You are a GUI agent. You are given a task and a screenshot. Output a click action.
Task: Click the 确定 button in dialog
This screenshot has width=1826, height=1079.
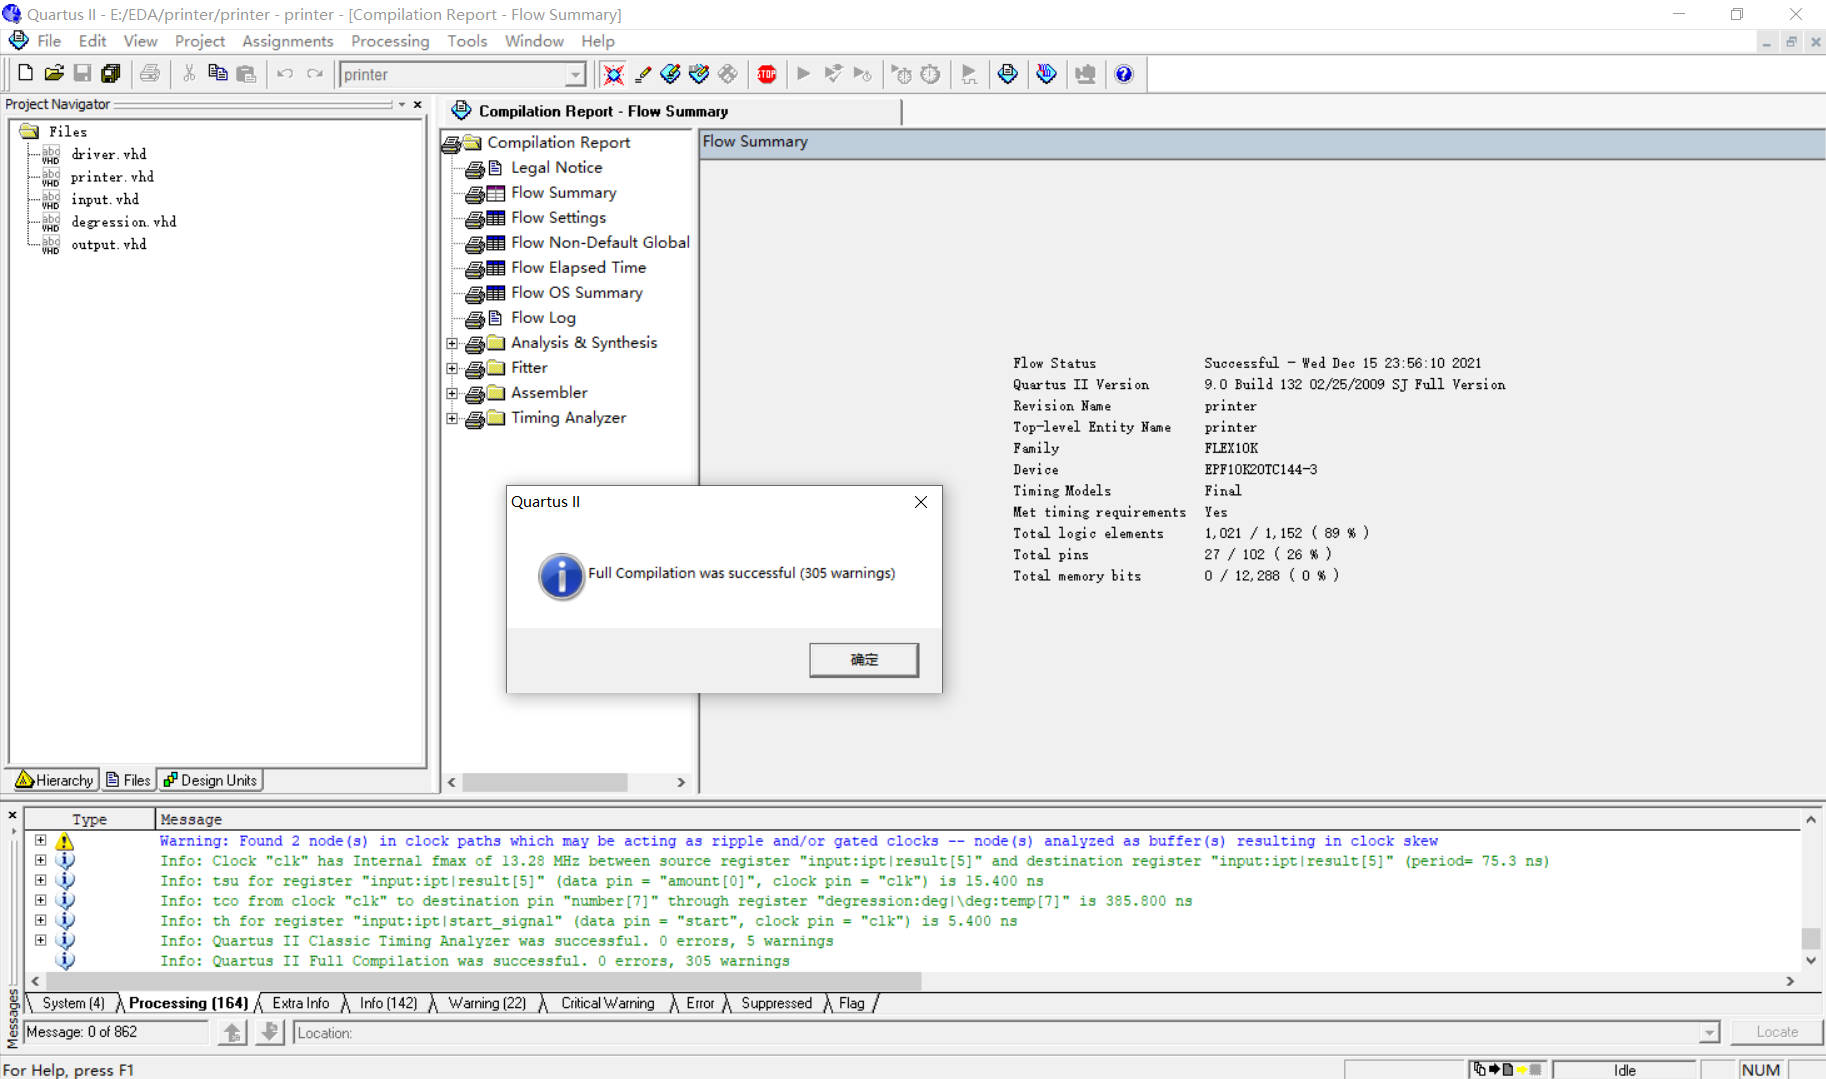coord(864,660)
